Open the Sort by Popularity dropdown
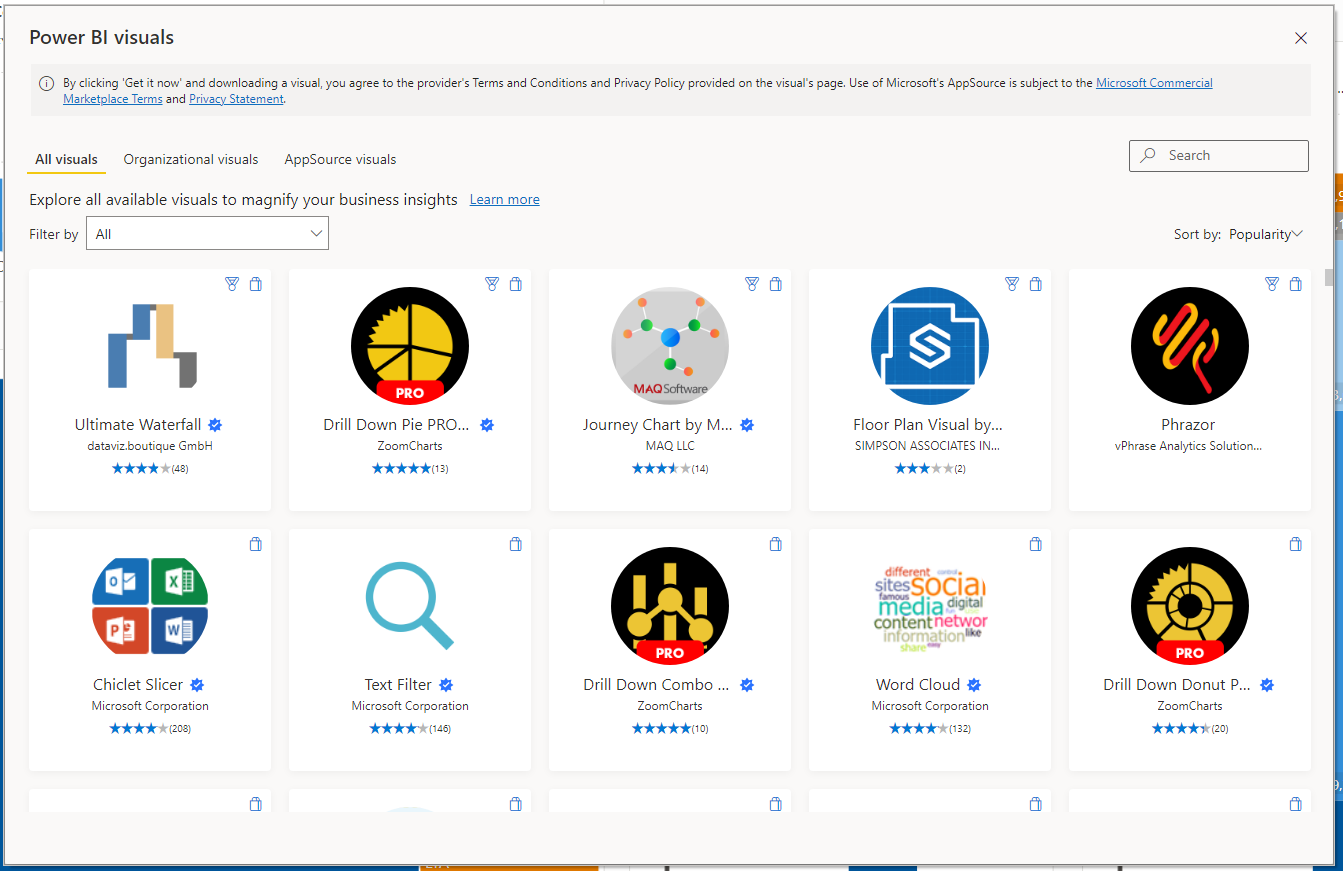The width and height of the screenshot is (1343, 871). 1266,234
